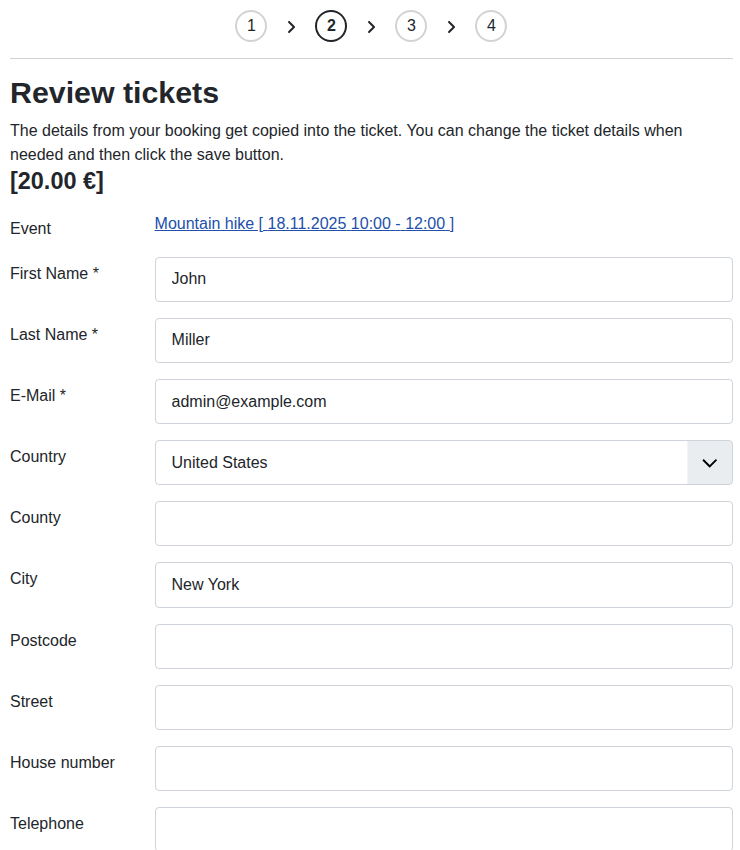This screenshot has width=740, height=850.
Task: Open the Mountain hike event link
Action: [x=304, y=224]
